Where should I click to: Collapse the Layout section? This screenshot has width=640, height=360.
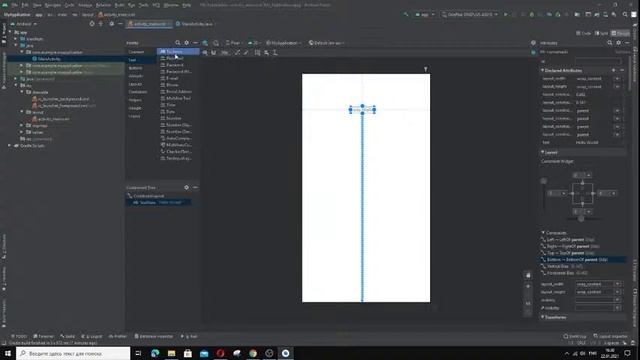click(542, 152)
